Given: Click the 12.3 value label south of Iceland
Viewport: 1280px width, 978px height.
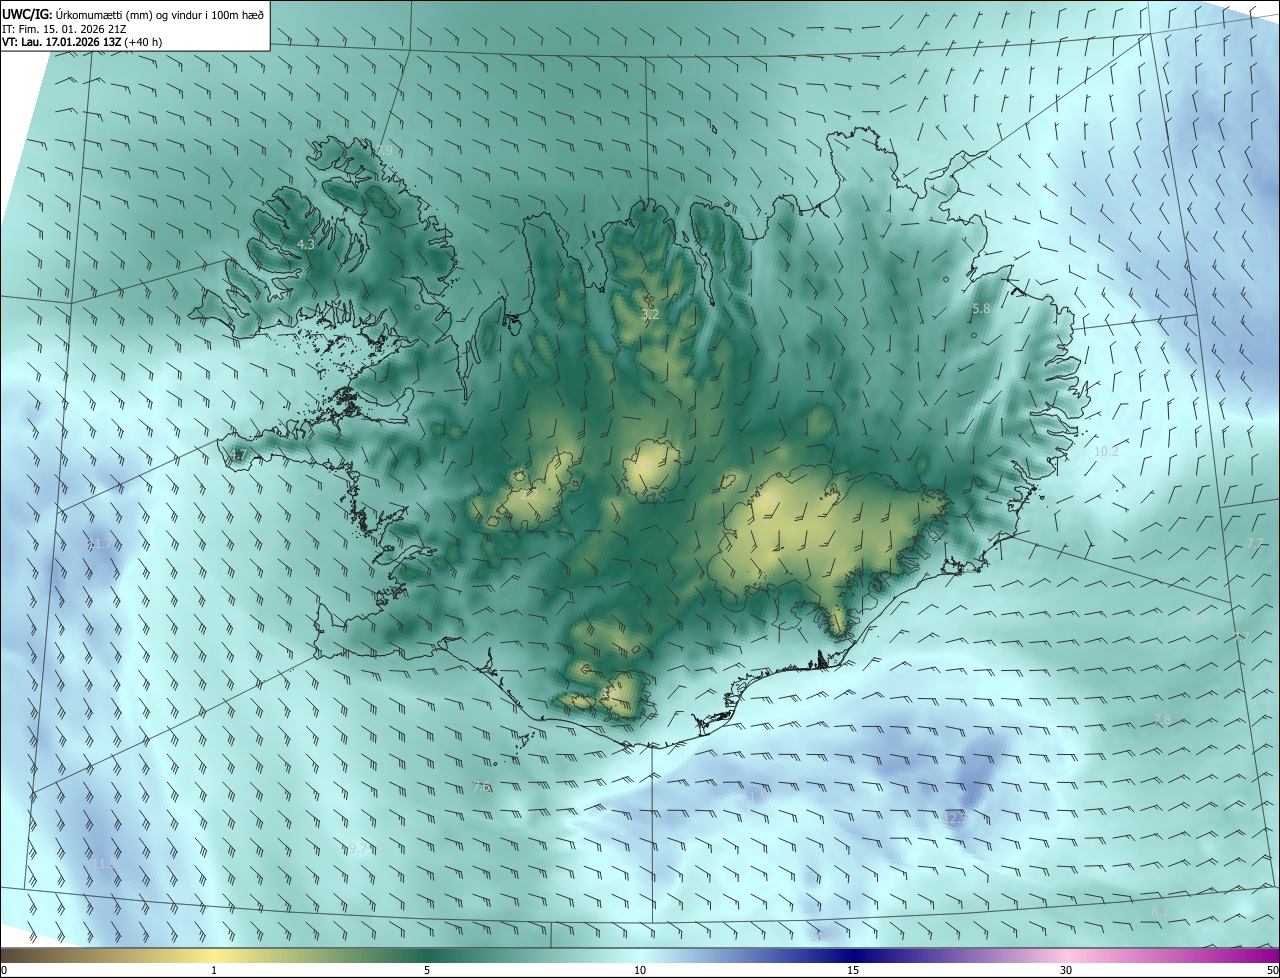Looking at the screenshot, I should coord(955,818).
